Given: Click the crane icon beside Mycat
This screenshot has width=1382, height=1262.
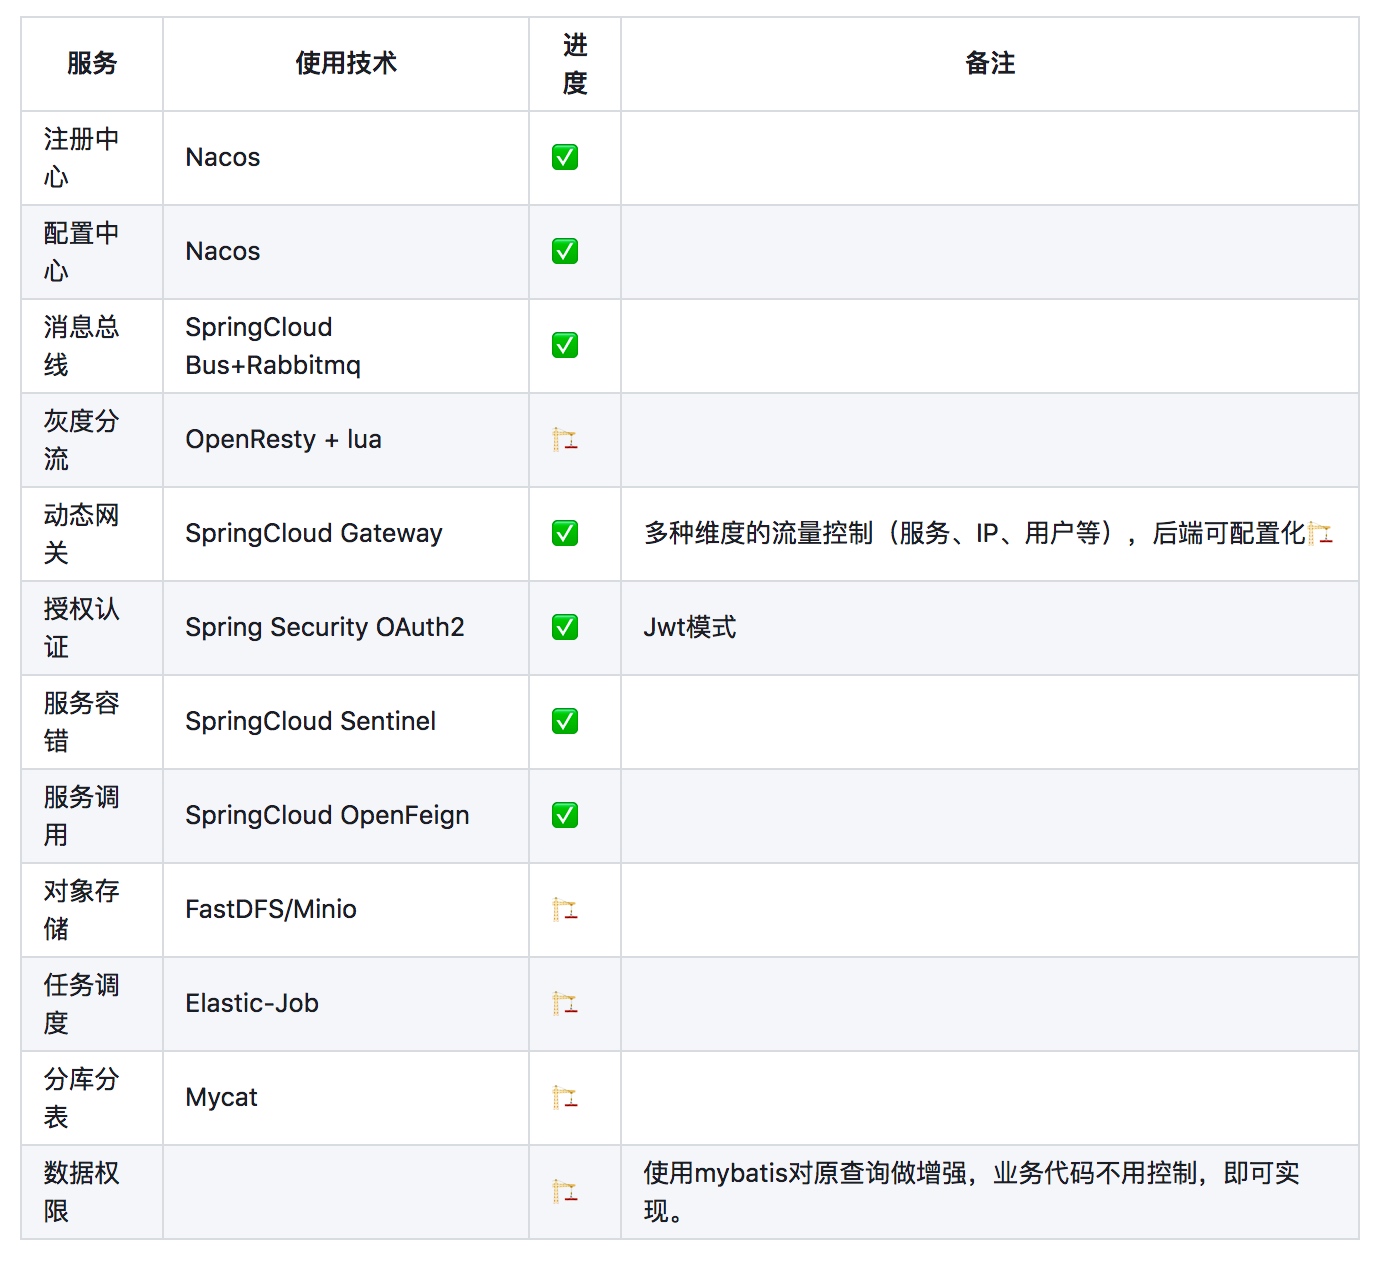Looking at the screenshot, I should (x=565, y=1098).
